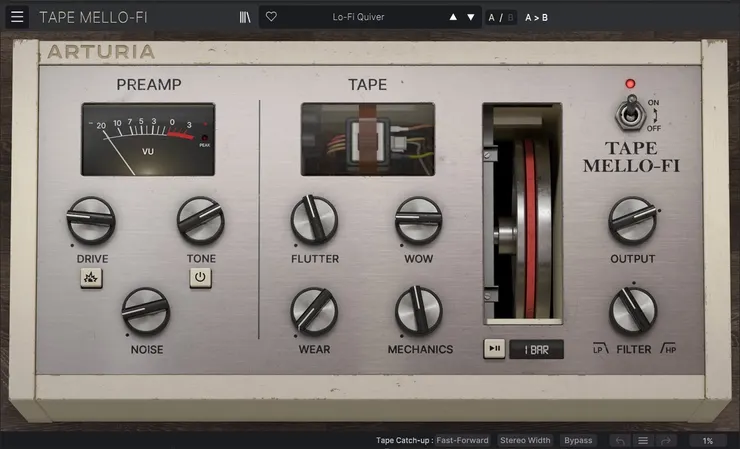Select the previous preset with up arrow
The width and height of the screenshot is (740, 449).
[x=452, y=17]
